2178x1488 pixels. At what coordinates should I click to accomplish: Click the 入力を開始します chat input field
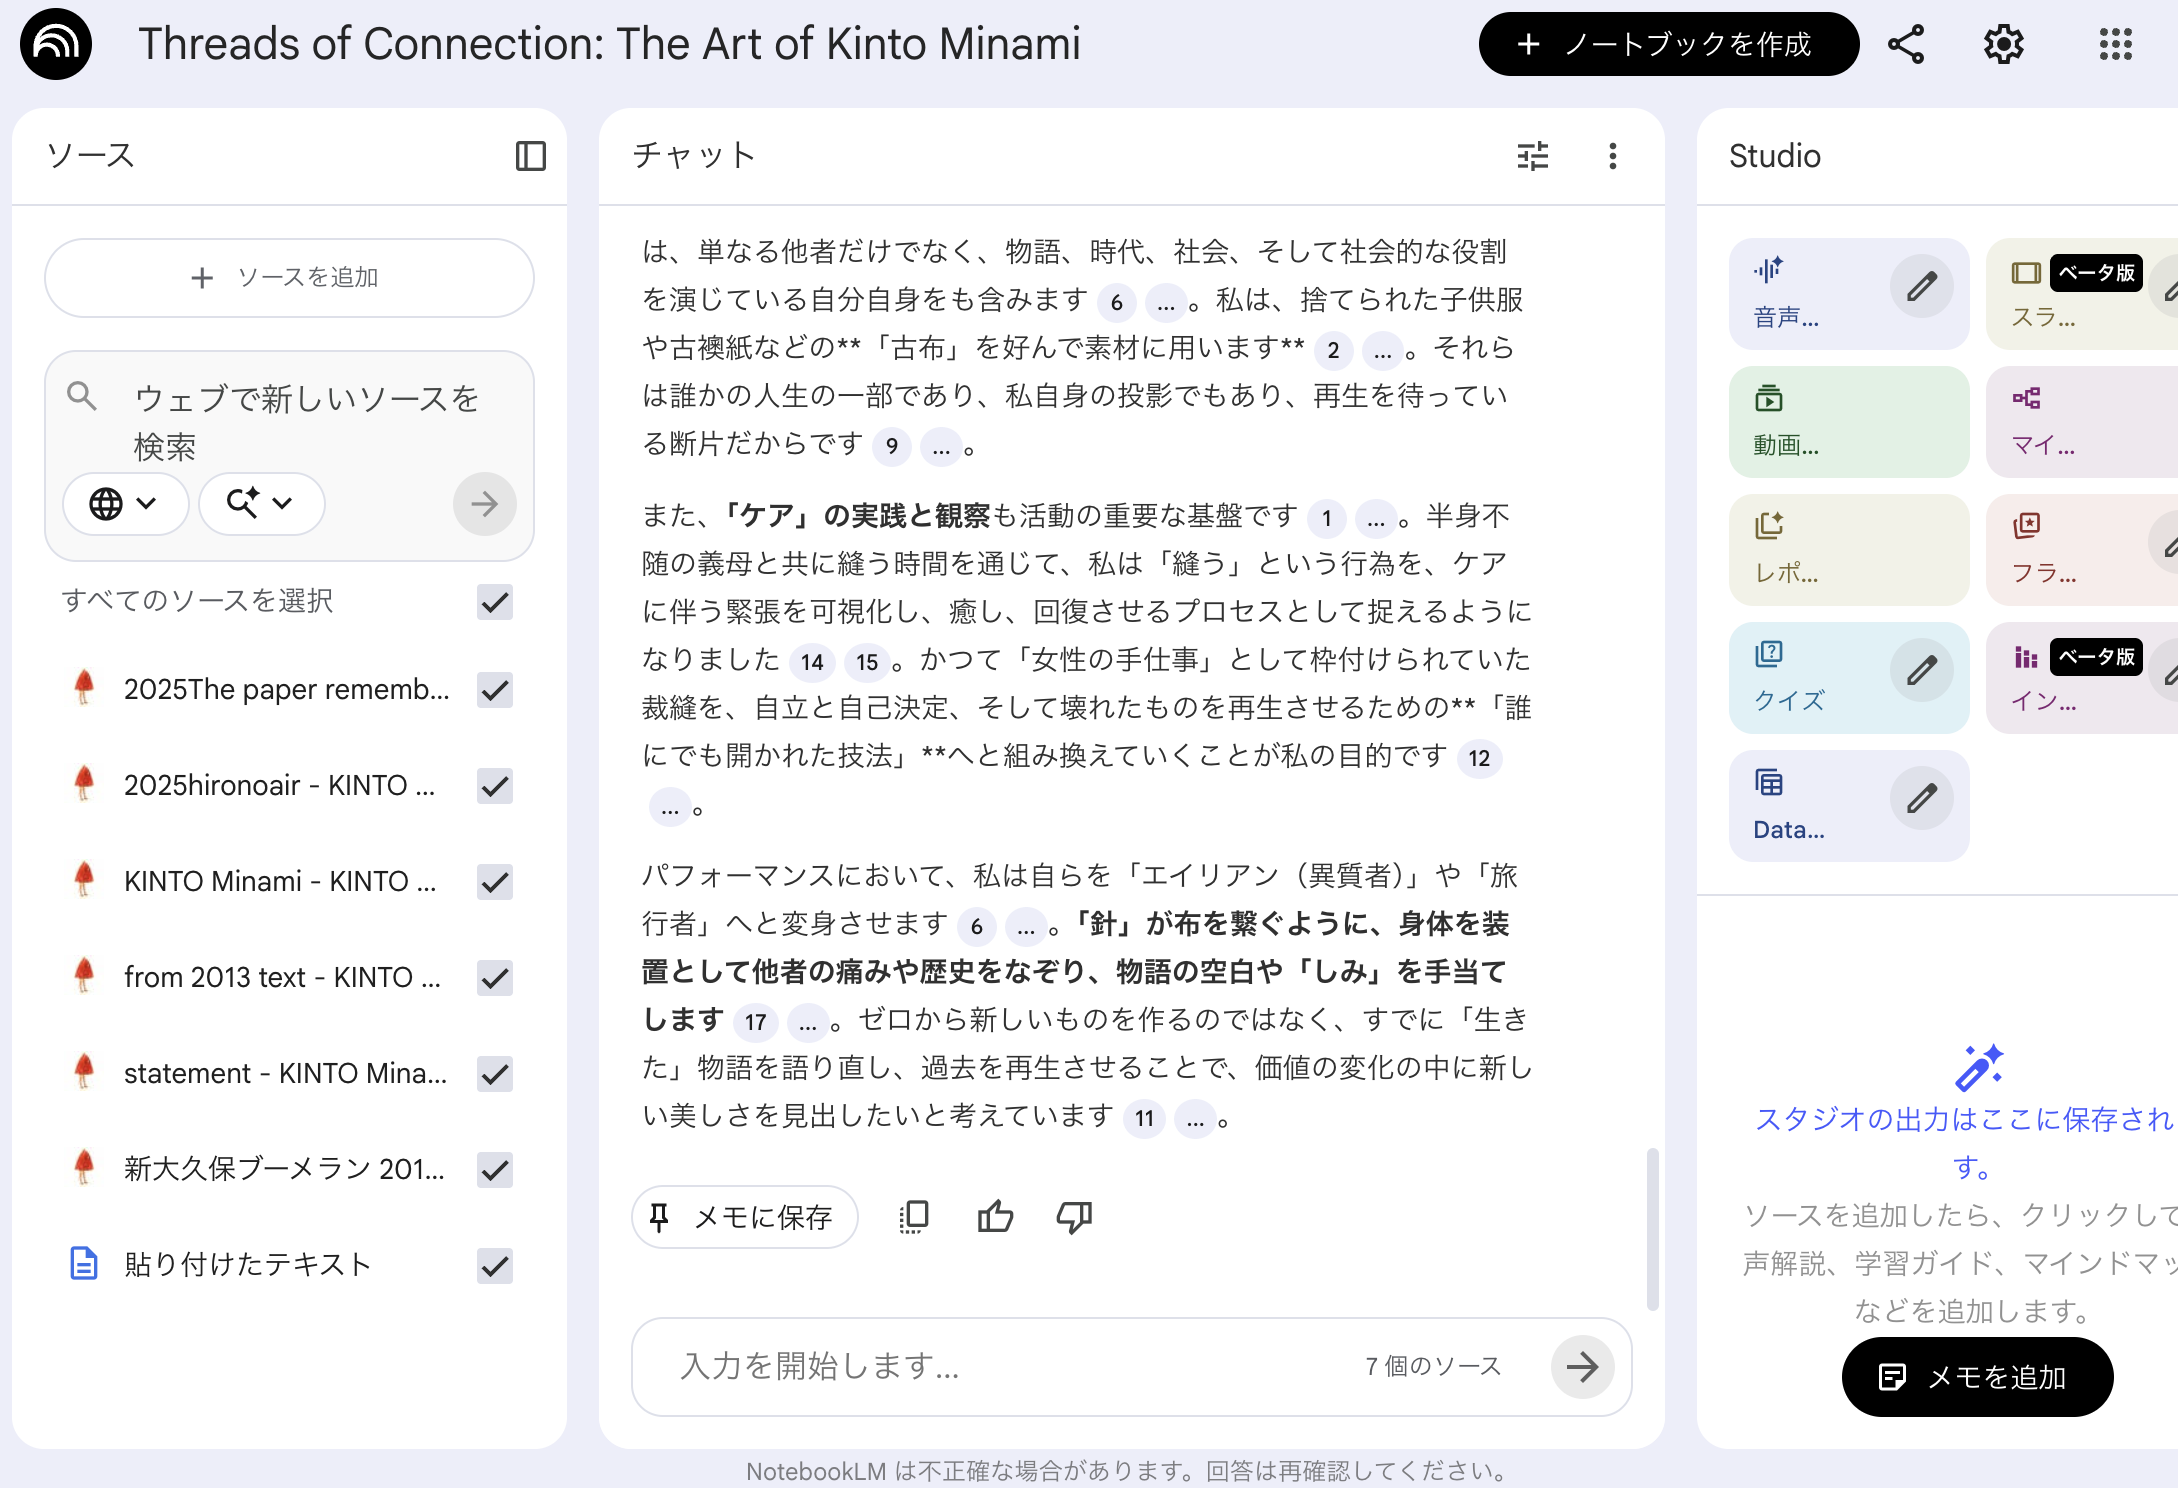tap(1000, 1366)
